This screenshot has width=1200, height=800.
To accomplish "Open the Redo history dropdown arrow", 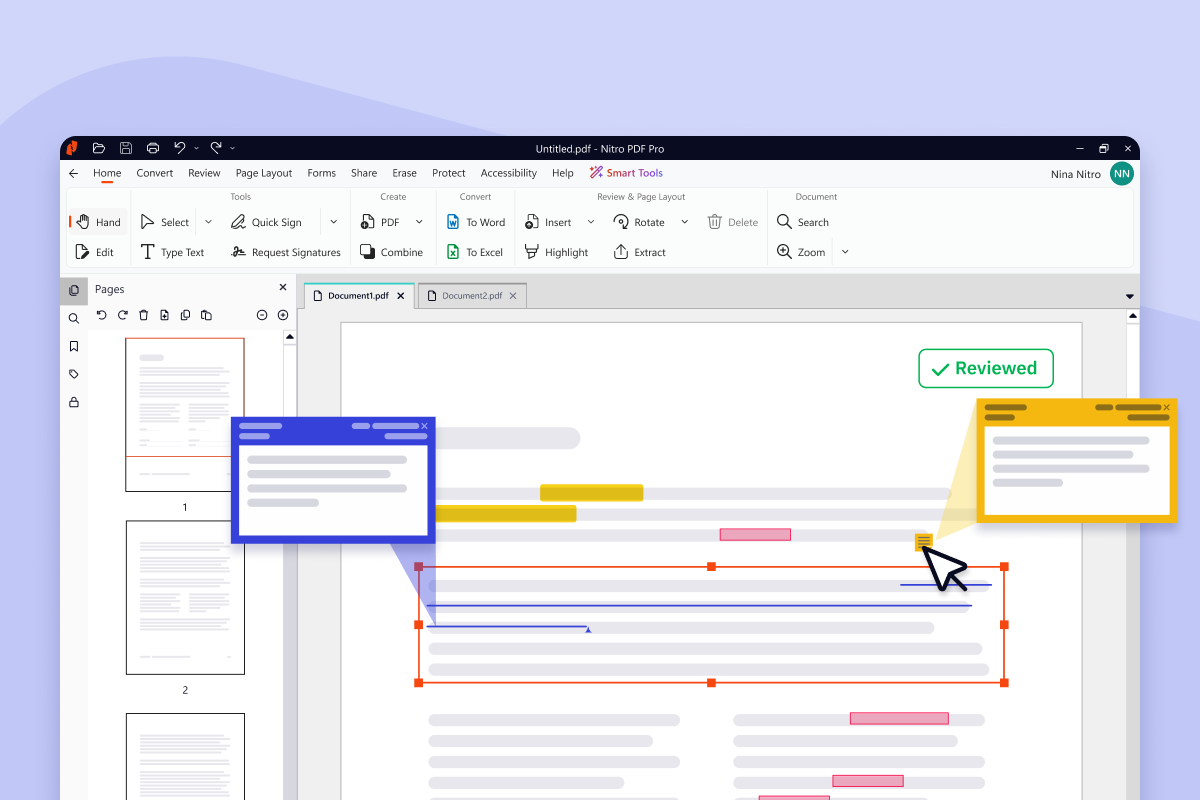I will coord(233,149).
